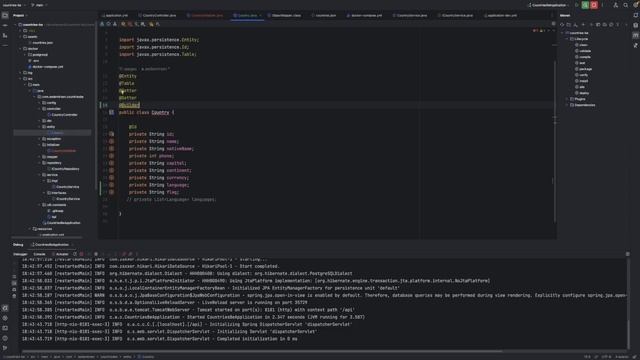Expand the Plugins node in Maven
The height and width of the screenshot is (360, 640).
point(567,99)
